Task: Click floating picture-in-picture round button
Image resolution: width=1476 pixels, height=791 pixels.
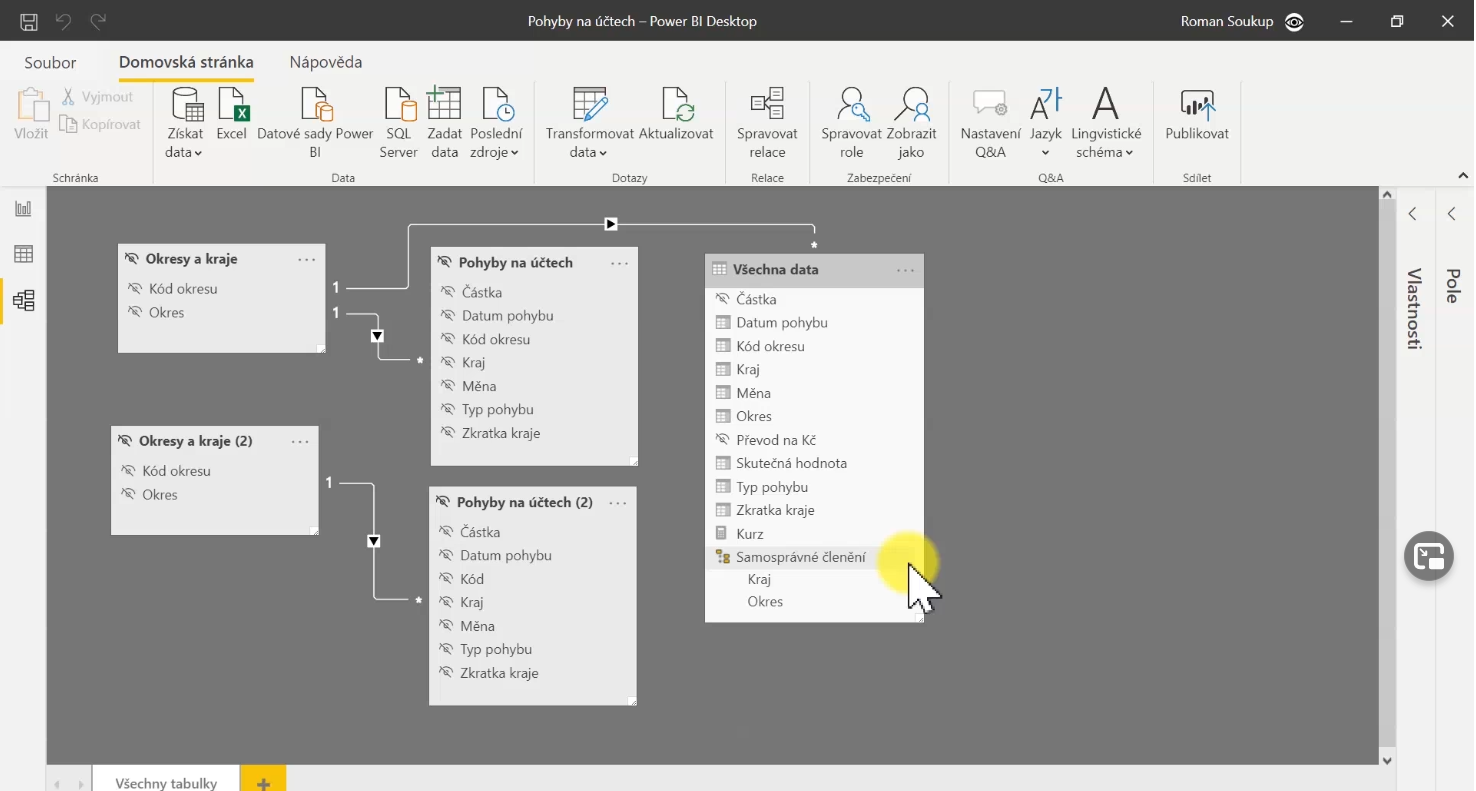Action: (1428, 556)
